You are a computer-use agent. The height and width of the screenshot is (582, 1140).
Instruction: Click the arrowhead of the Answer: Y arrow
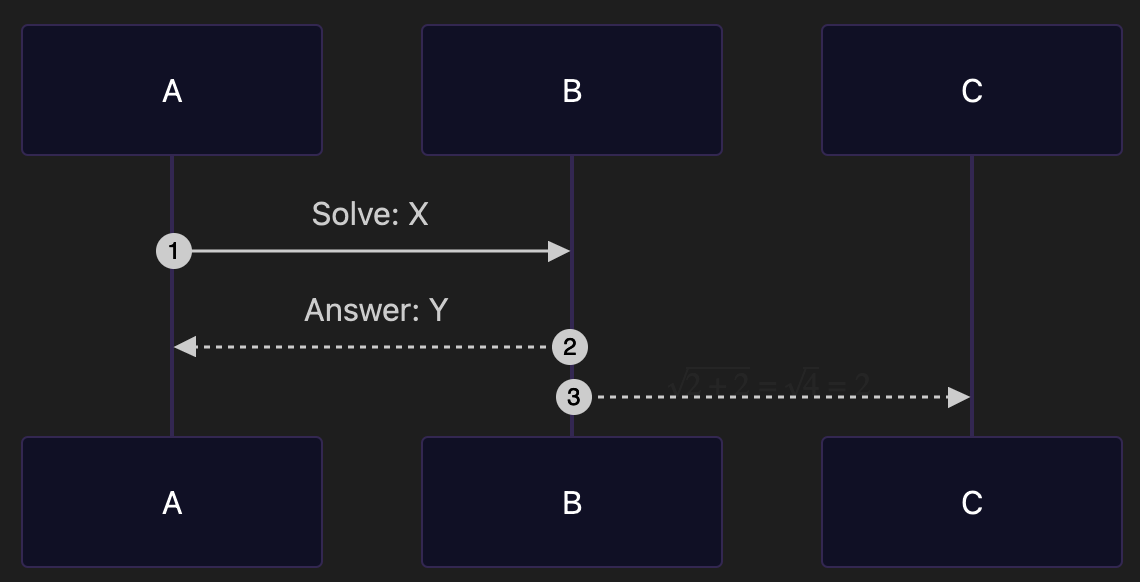pyautogui.click(x=184, y=347)
